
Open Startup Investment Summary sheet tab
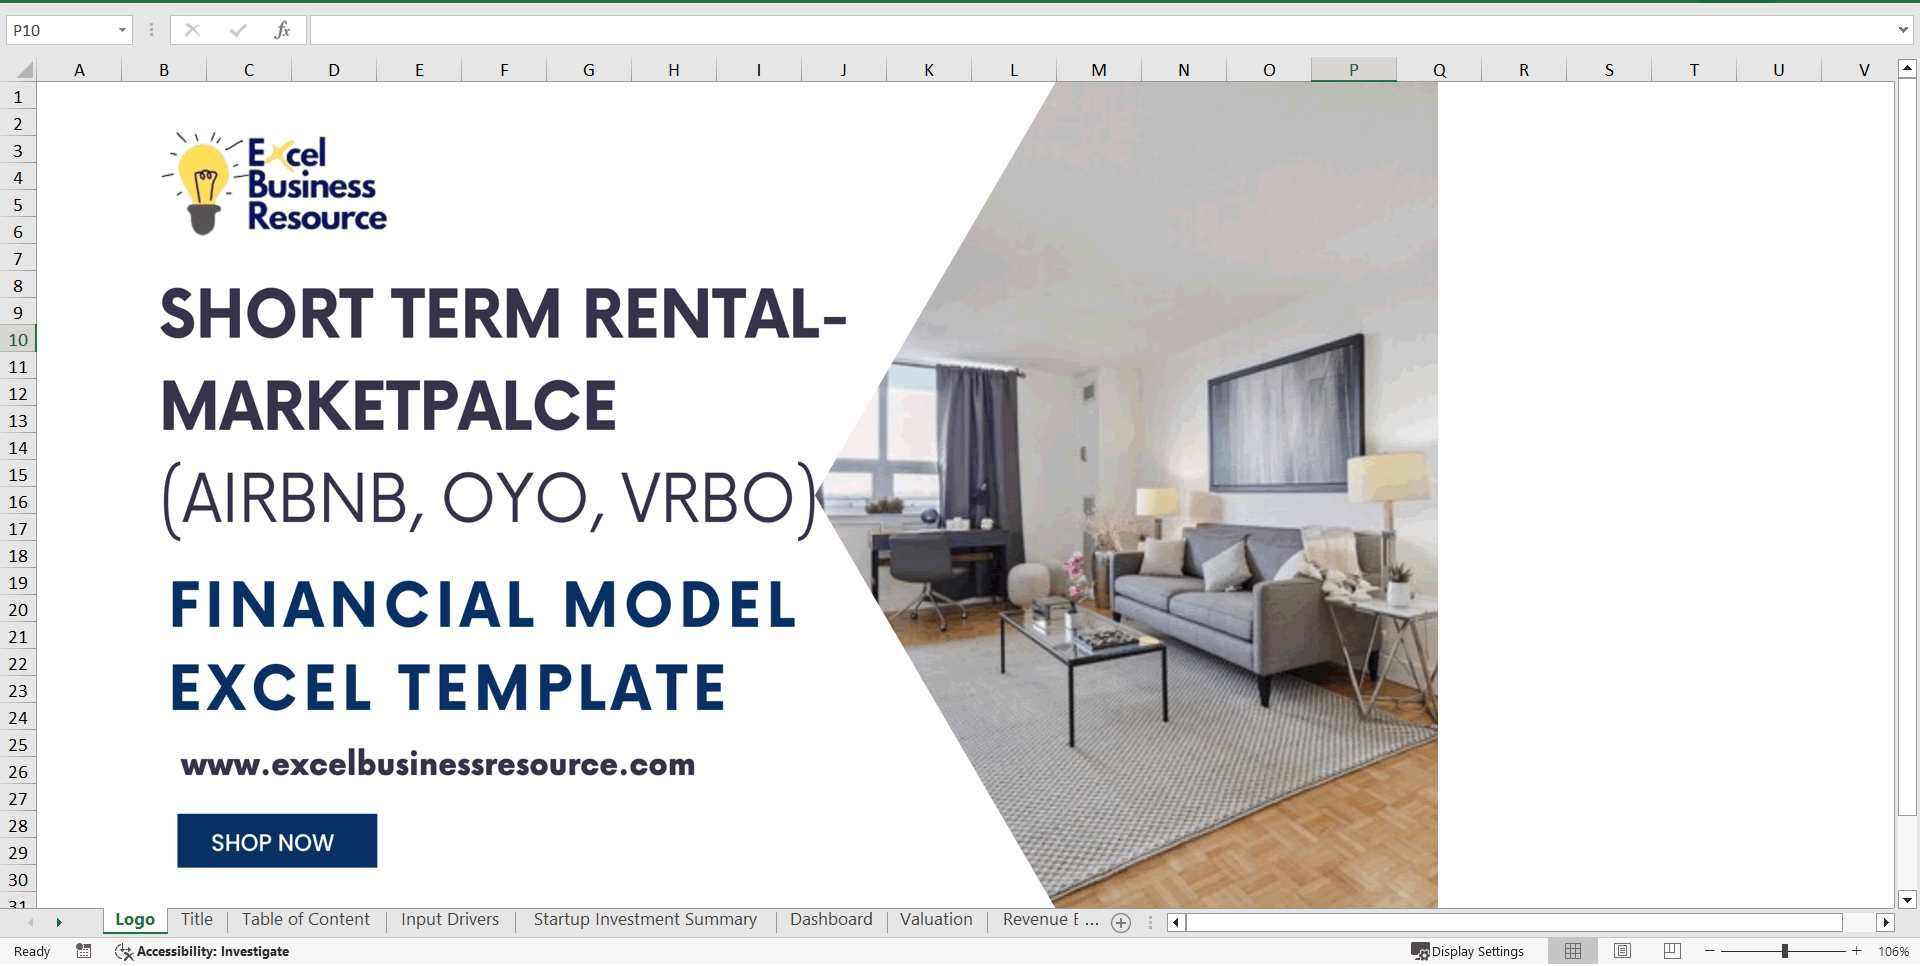click(x=645, y=920)
